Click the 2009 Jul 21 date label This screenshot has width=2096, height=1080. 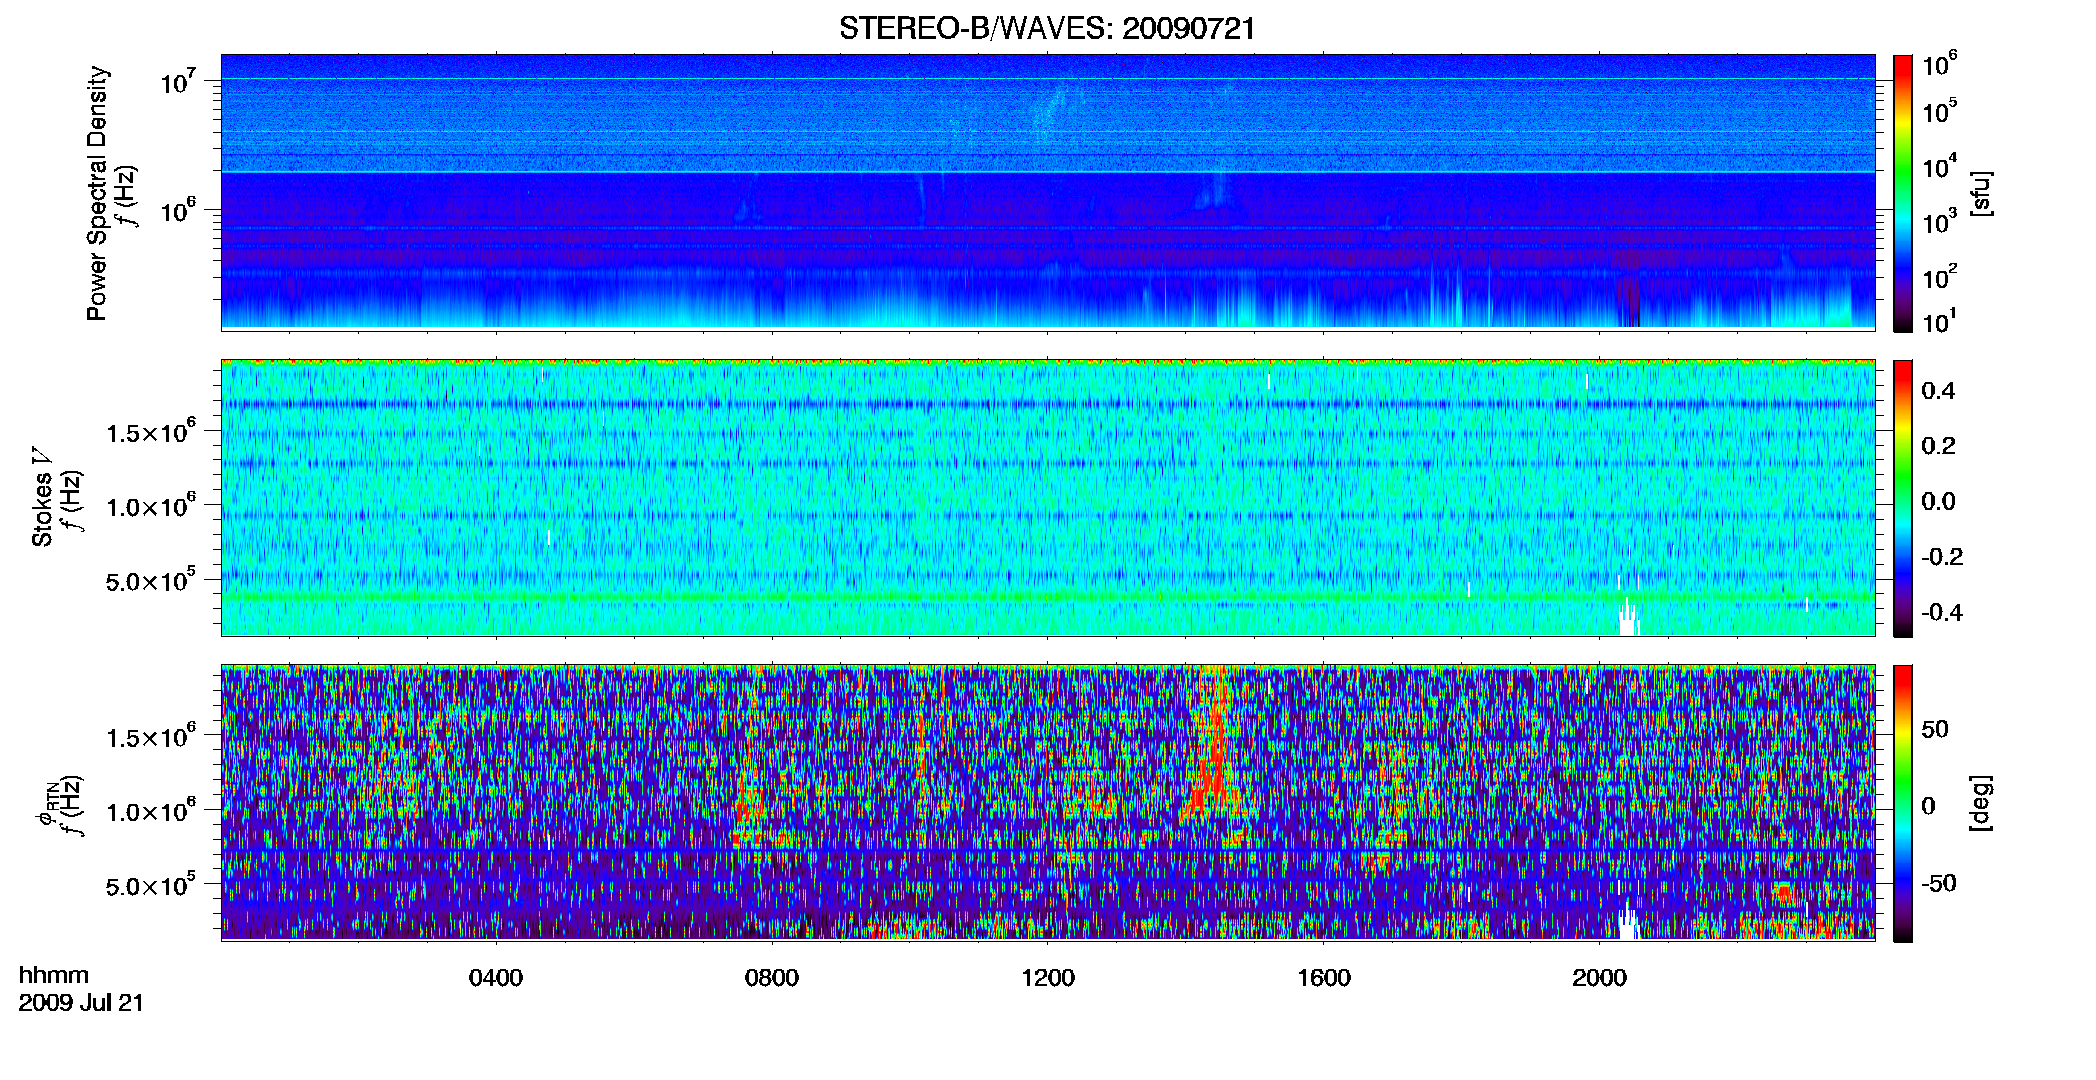tap(81, 1003)
